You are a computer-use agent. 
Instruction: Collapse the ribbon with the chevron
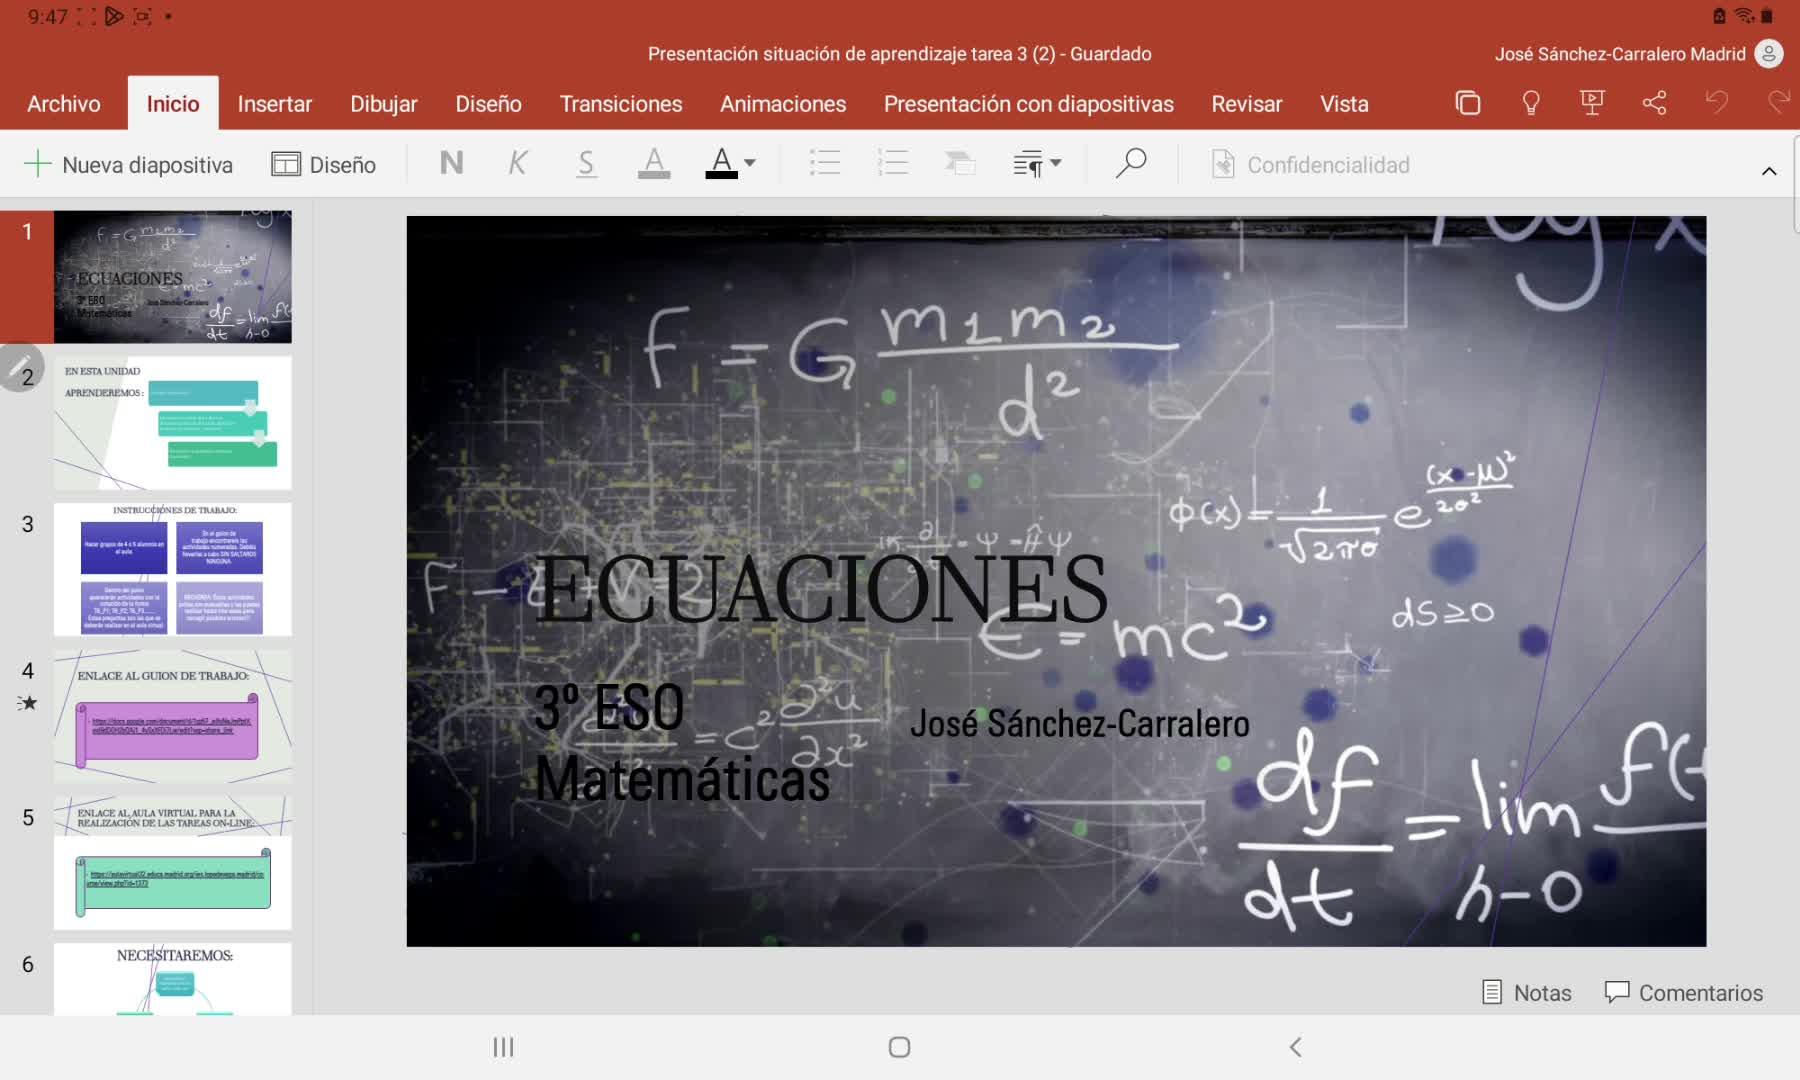(1769, 171)
